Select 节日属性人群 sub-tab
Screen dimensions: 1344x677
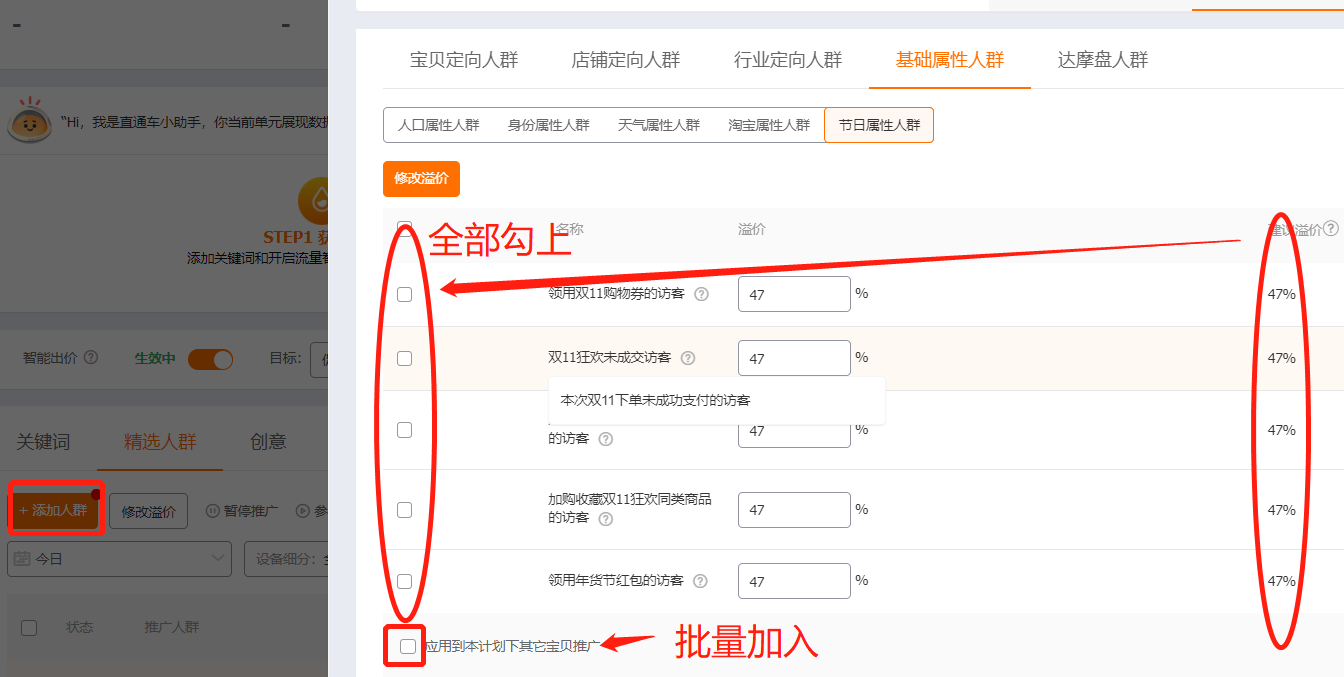[x=879, y=125]
